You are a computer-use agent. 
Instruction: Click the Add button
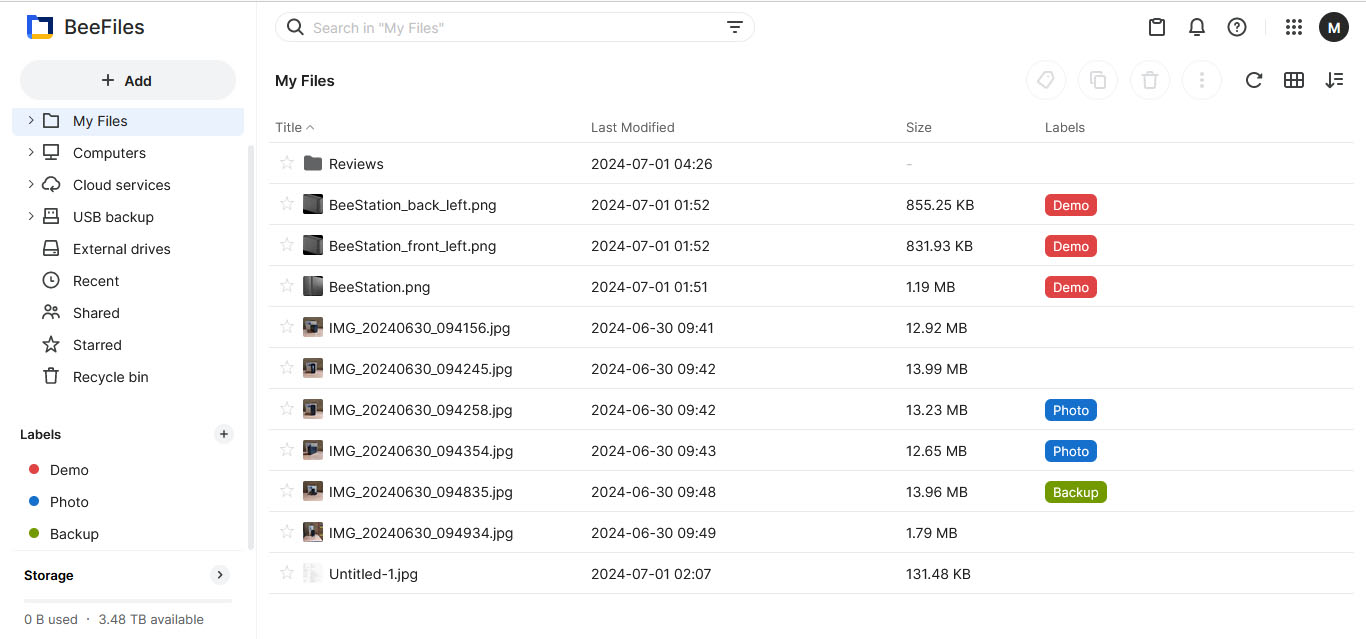pyautogui.click(x=127, y=81)
